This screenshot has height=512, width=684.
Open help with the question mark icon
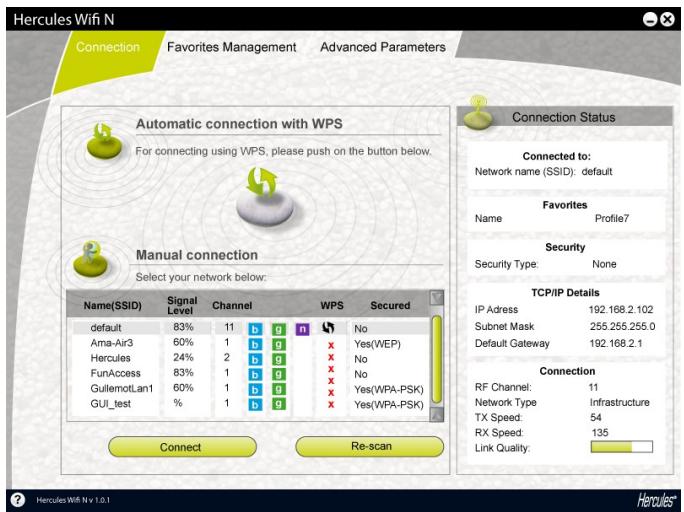[x=18, y=499]
